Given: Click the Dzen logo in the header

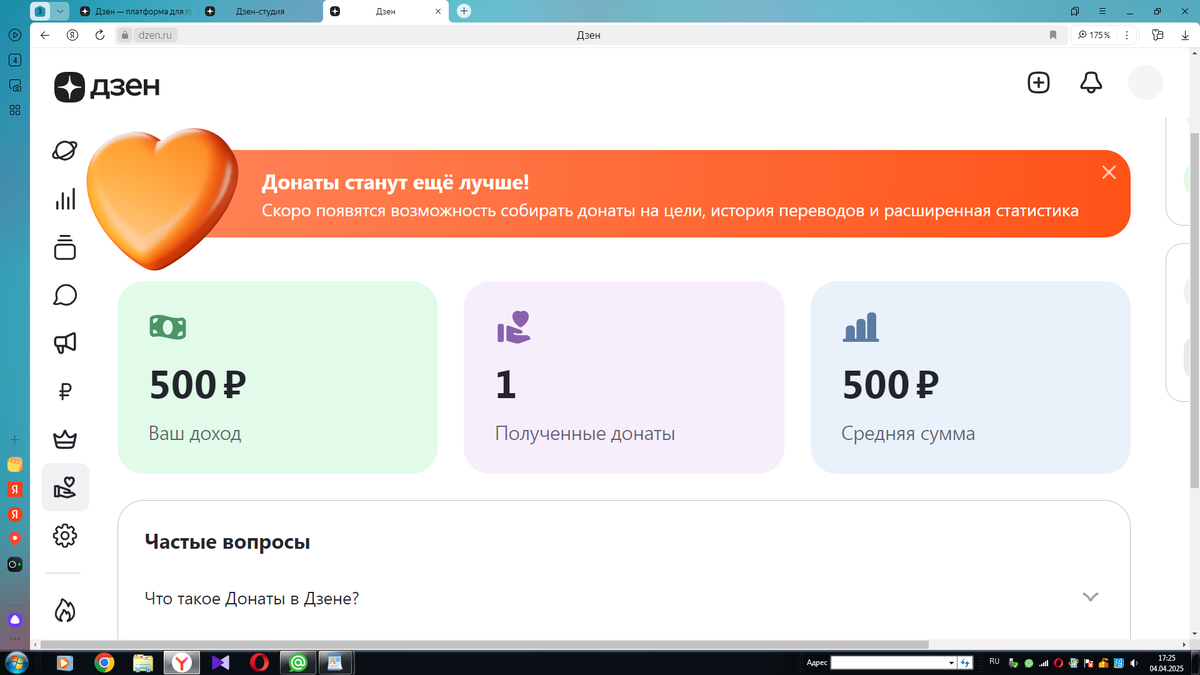Looking at the screenshot, I should 107,87.
